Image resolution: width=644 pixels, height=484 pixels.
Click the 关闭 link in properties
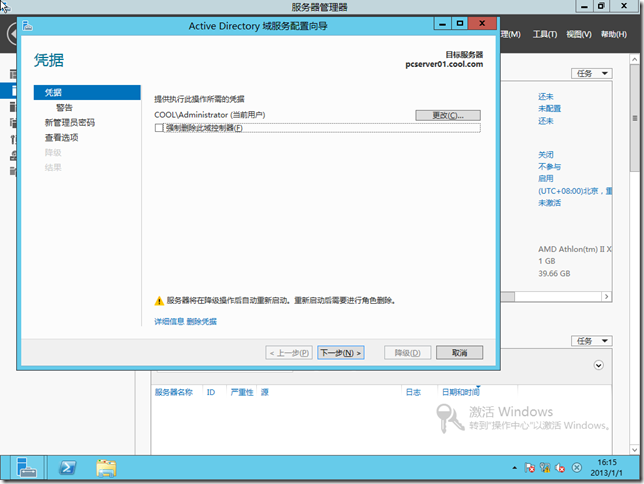point(546,155)
